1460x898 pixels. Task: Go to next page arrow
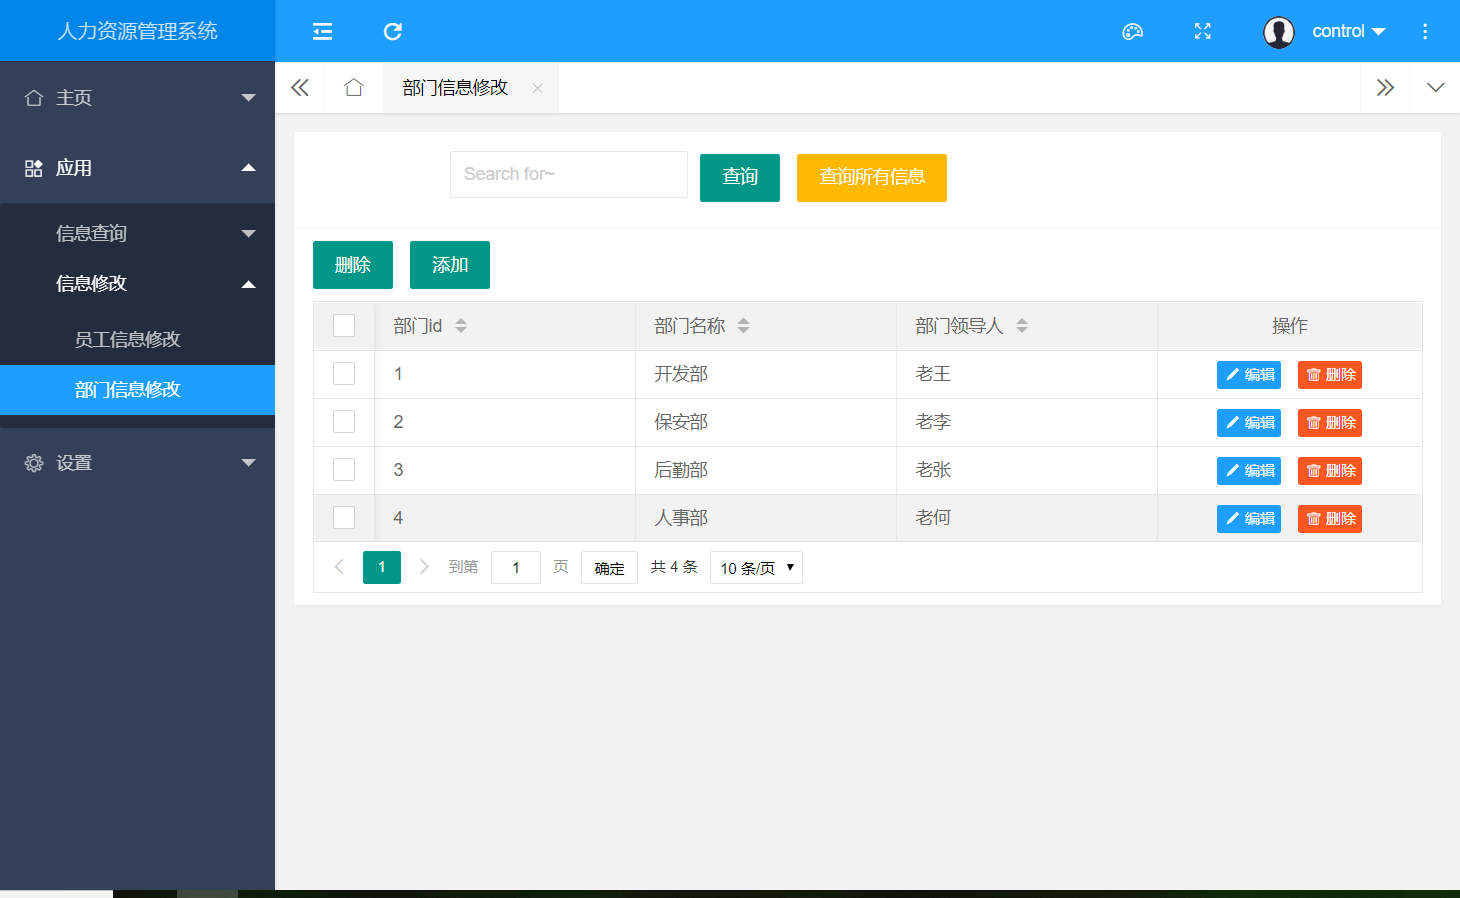point(424,567)
